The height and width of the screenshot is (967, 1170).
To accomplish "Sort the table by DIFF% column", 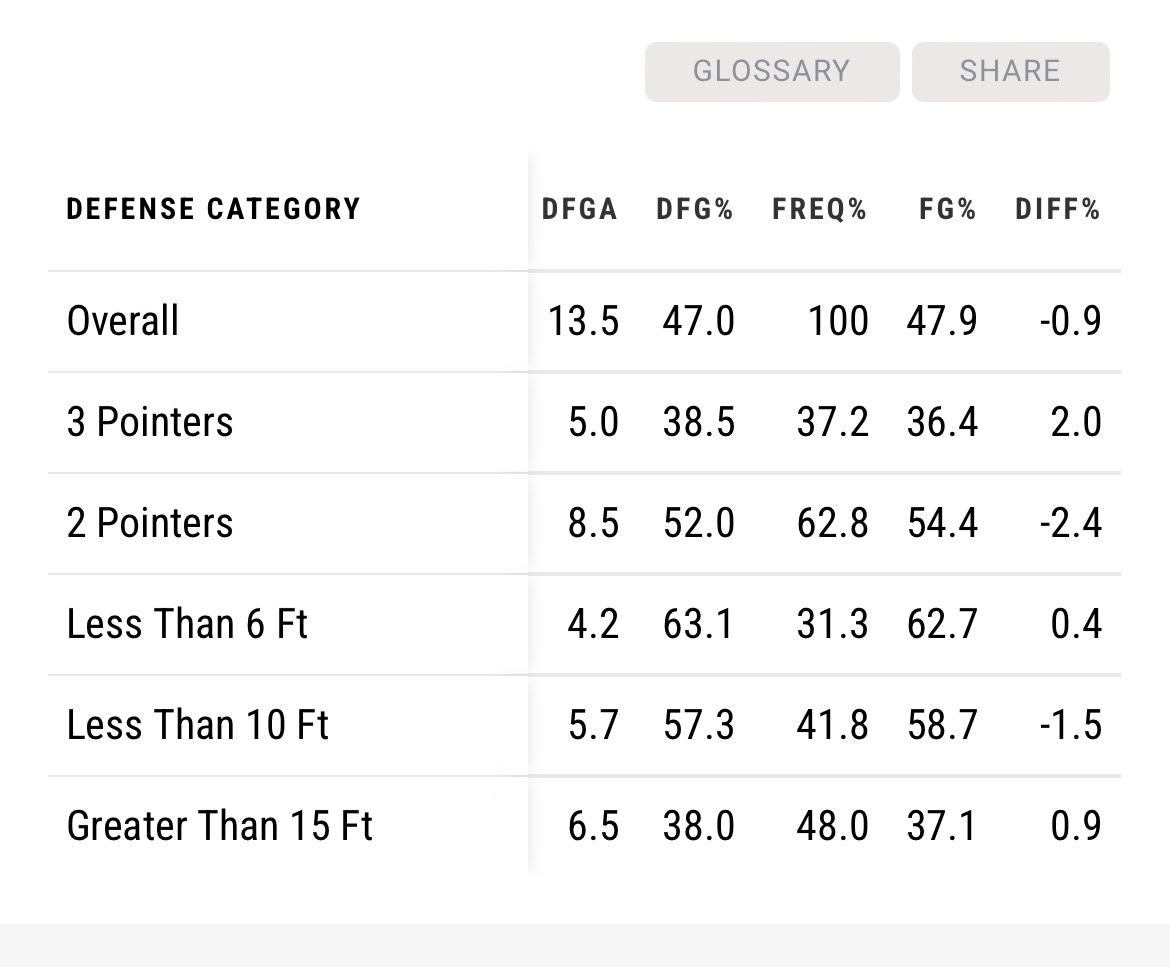I will (x=1058, y=209).
